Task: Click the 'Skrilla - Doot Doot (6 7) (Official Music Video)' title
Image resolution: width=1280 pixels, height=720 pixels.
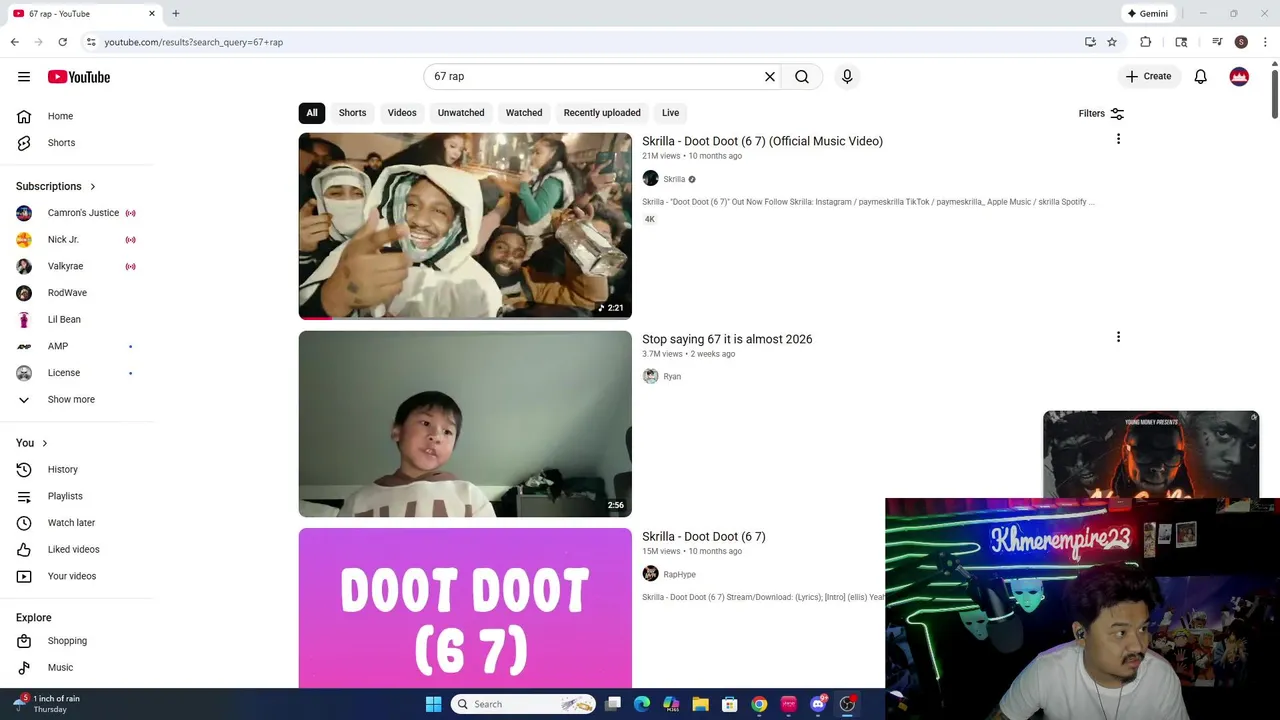Action: (762, 141)
